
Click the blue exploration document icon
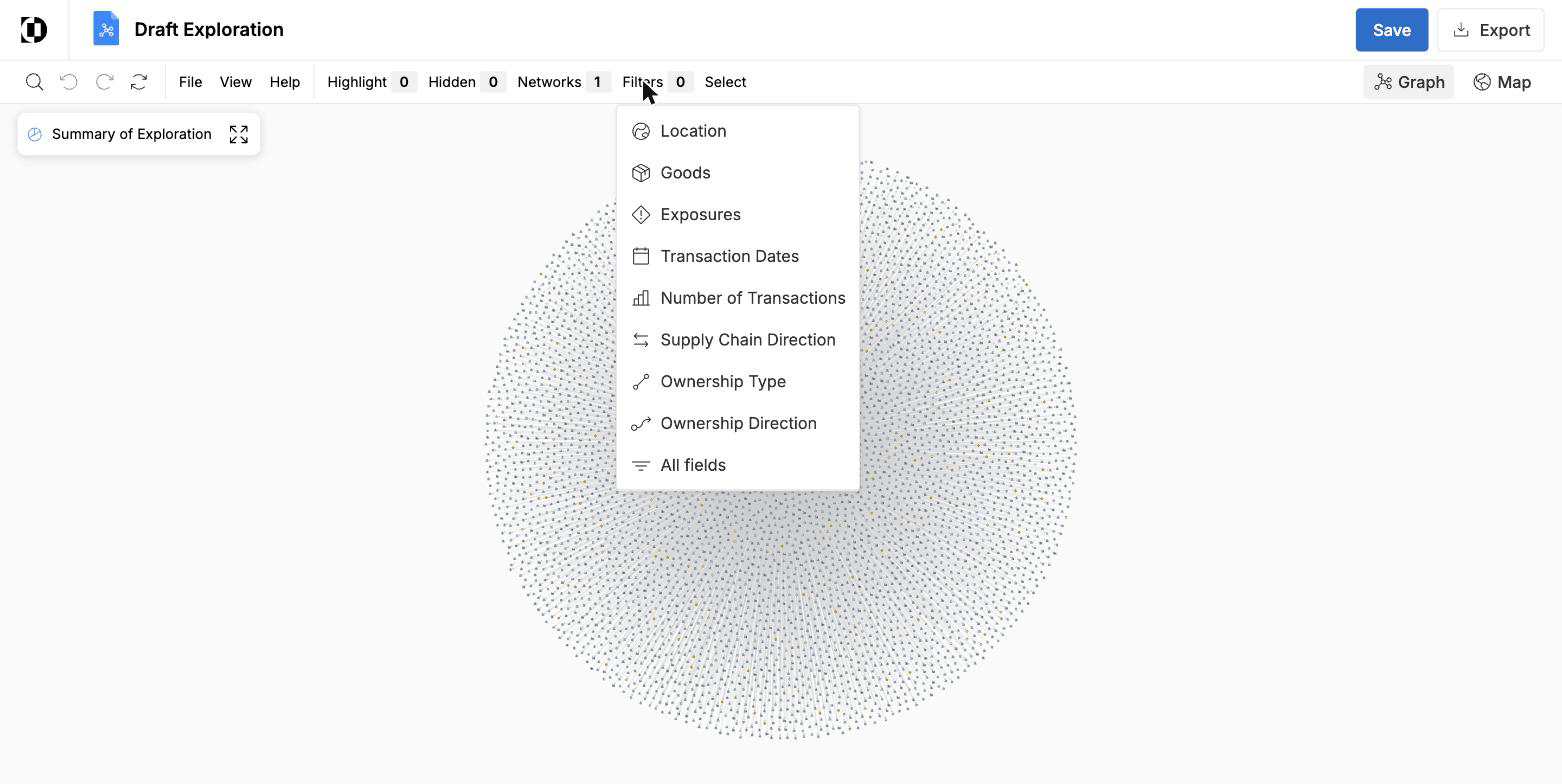(x=106, y=29)
